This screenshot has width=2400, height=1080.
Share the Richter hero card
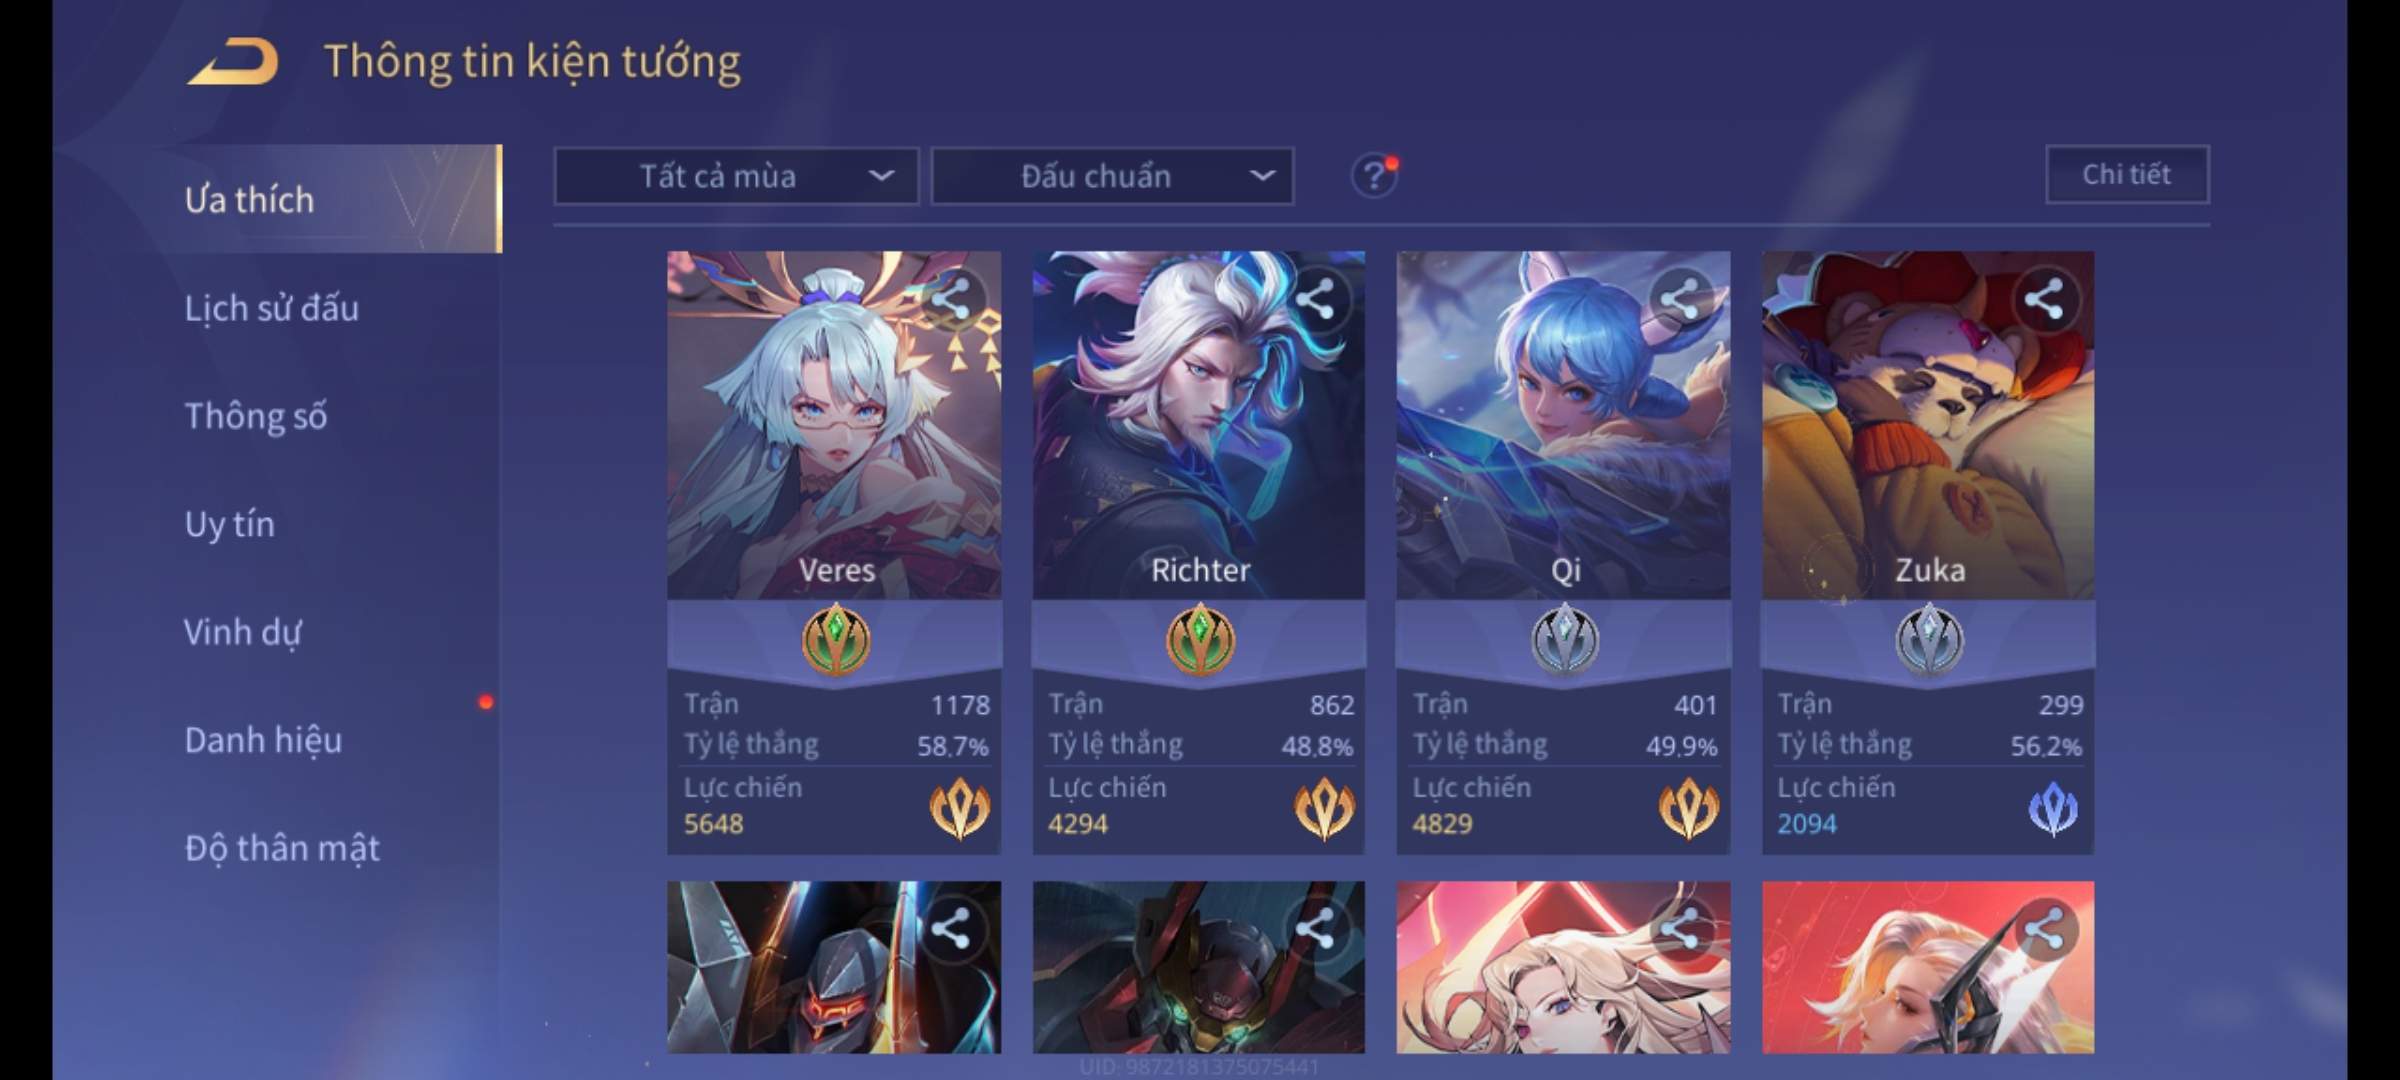pos(1315,299)
